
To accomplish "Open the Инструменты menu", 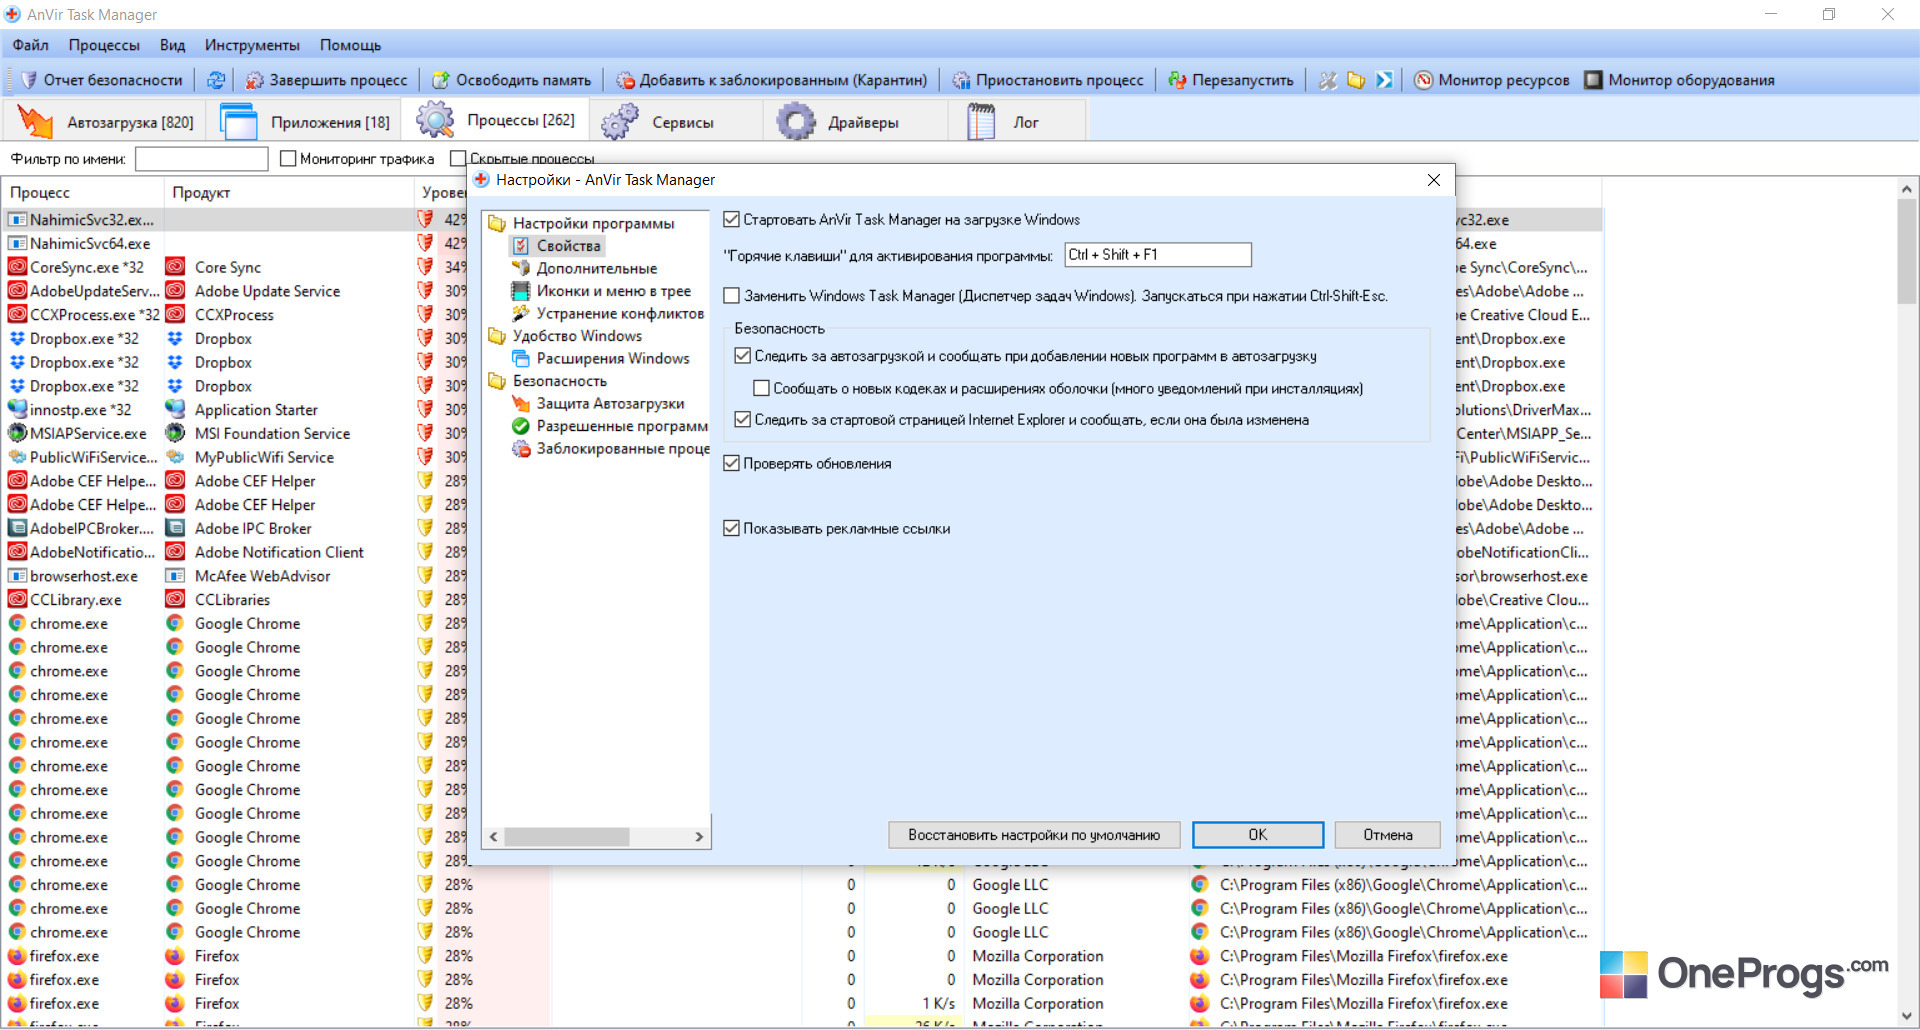I will coord(252,45).
